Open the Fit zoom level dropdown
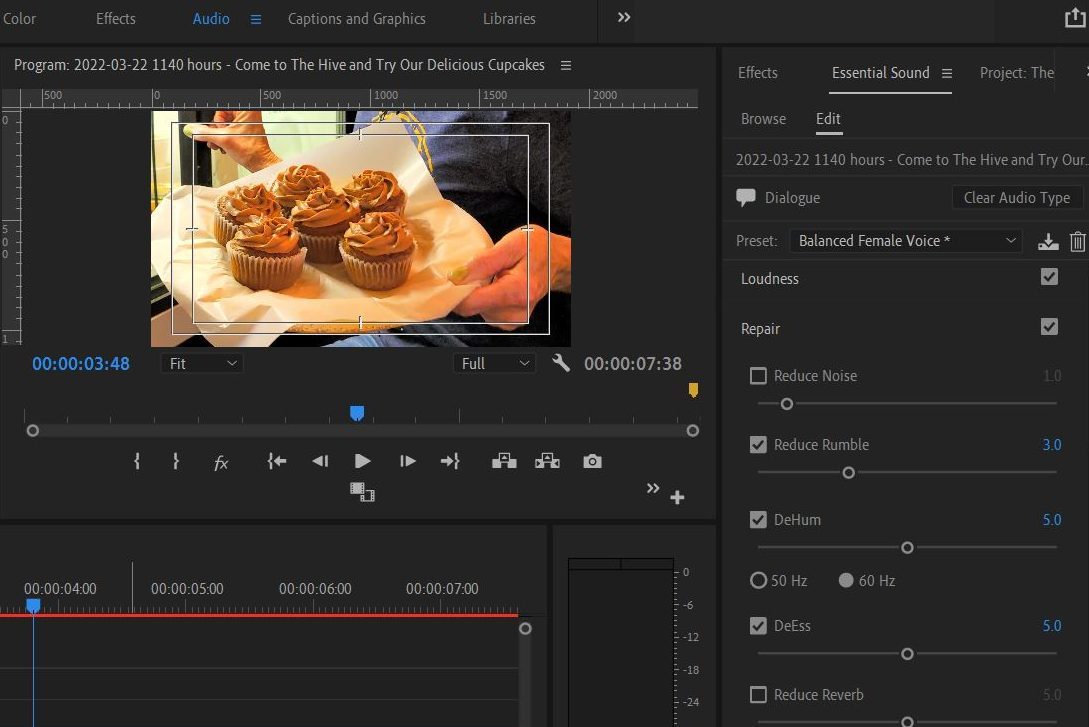Viewport: 1089px width, 727px height. 202,363
